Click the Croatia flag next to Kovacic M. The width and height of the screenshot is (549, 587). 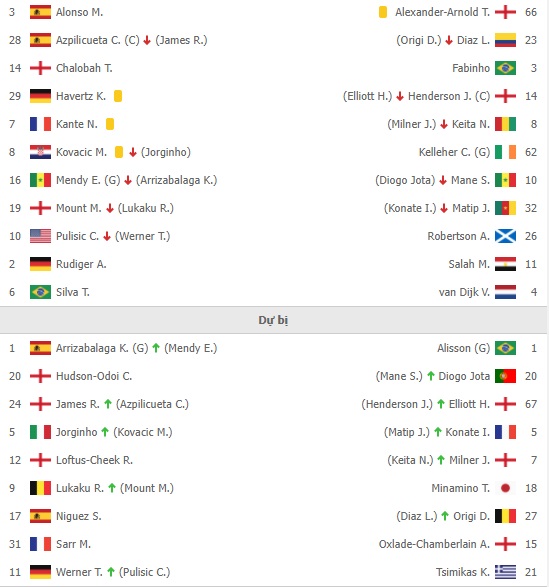pos(40,152)
